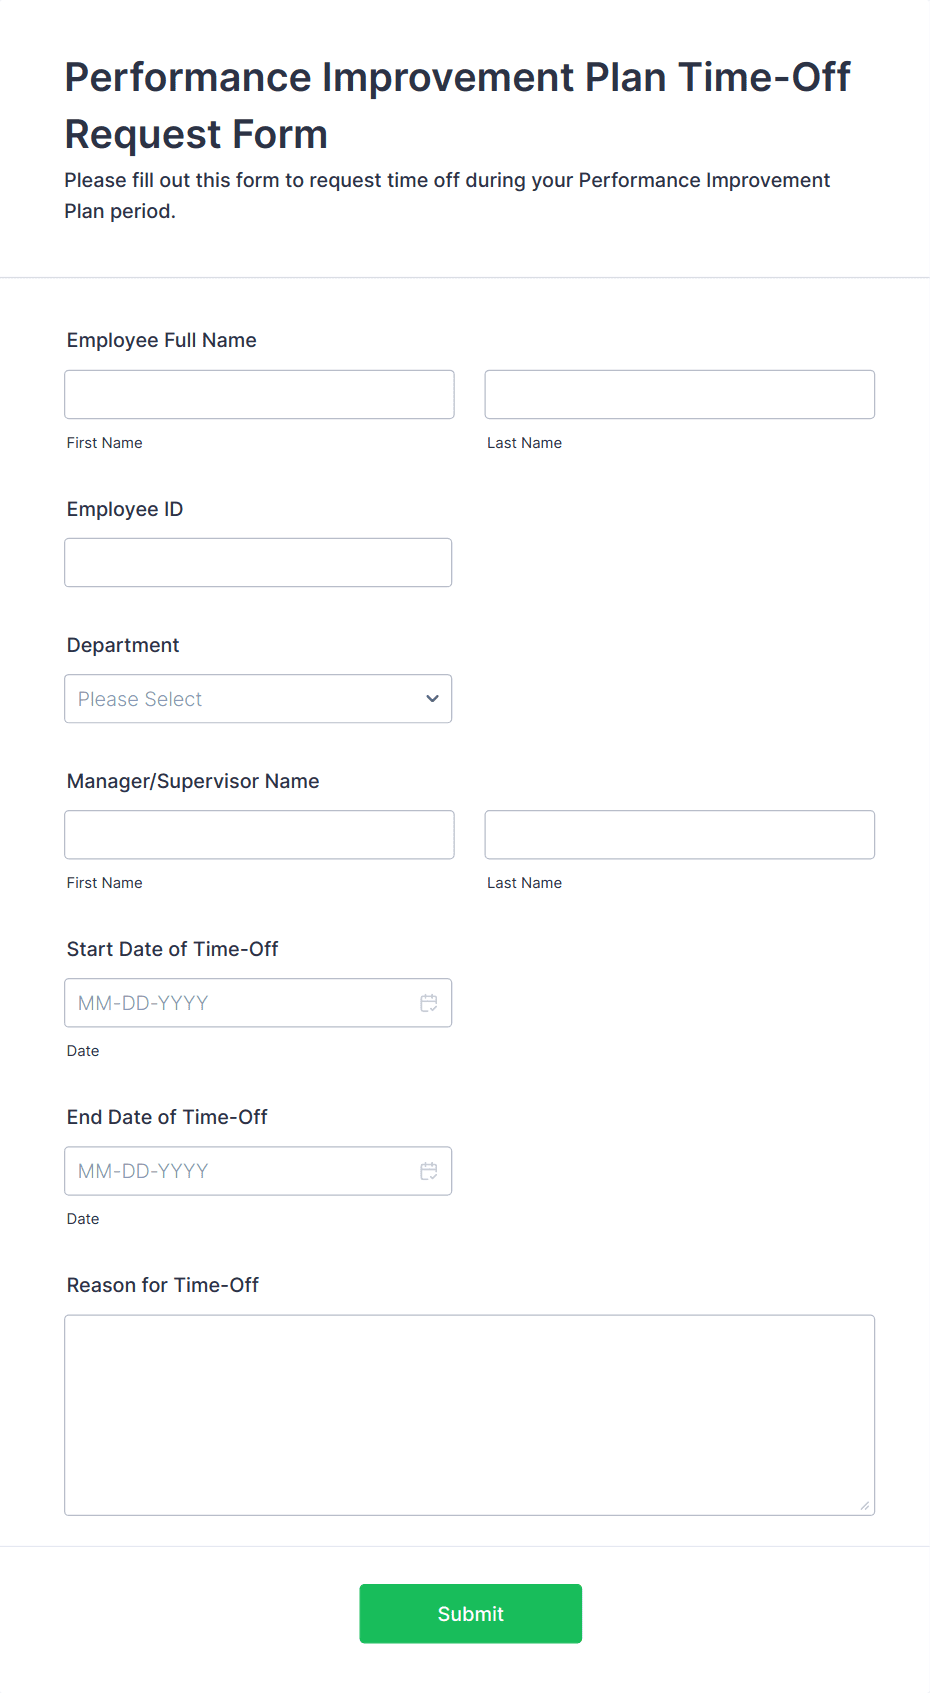Click the End Date MM-DD-YYYY input
Image resolution: width=930 pixels, height=1693 pixels.
coord(240,1171)
